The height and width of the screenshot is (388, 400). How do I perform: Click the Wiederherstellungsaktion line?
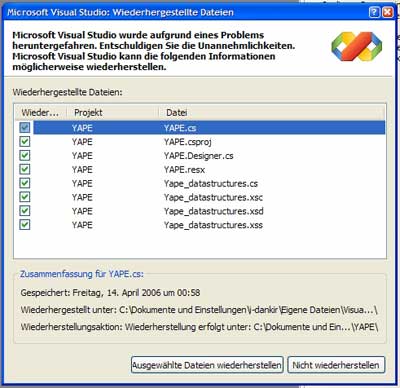point(199,327)
